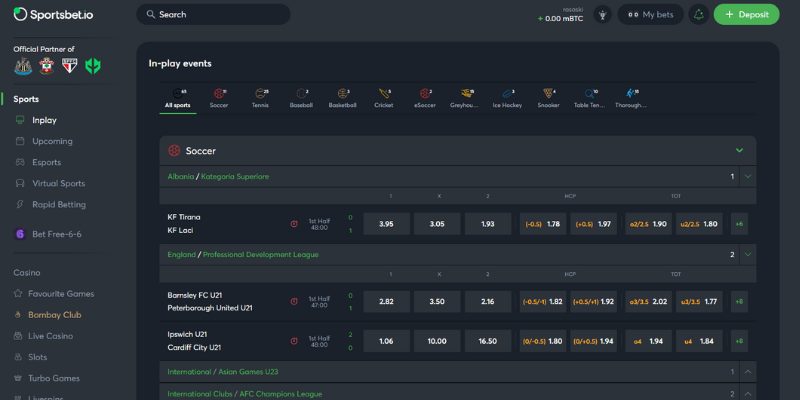This screenshot has width=800, height=400.
Task: Click the Southampton partner crest
Action: [x=46, y=66]
